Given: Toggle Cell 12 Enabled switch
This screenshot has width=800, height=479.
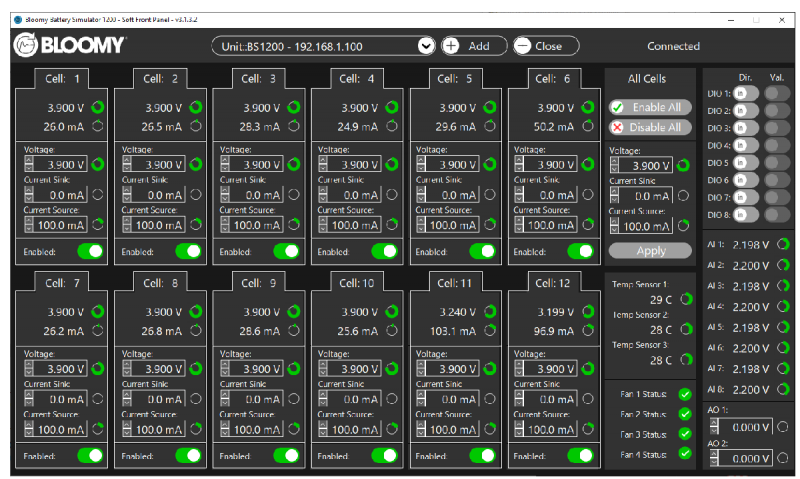Looking at the screenshot, I should coord(580,456).
